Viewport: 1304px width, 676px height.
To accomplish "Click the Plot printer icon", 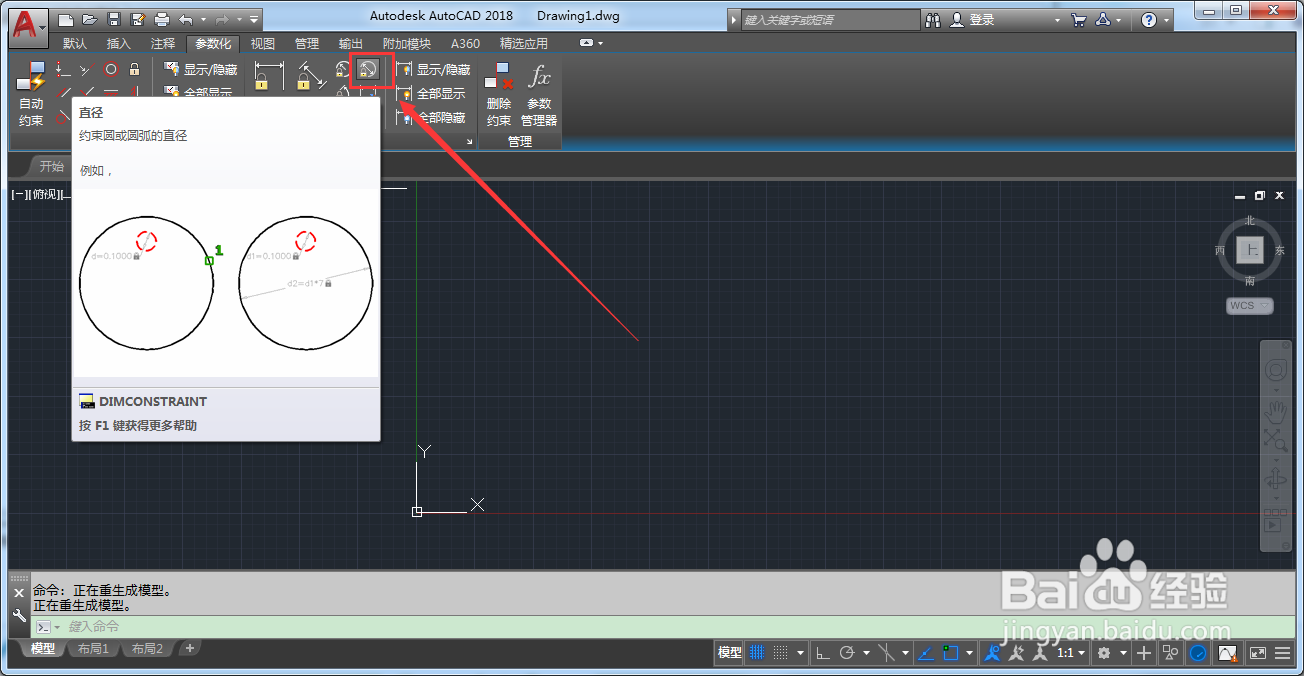I will point(162,19).
